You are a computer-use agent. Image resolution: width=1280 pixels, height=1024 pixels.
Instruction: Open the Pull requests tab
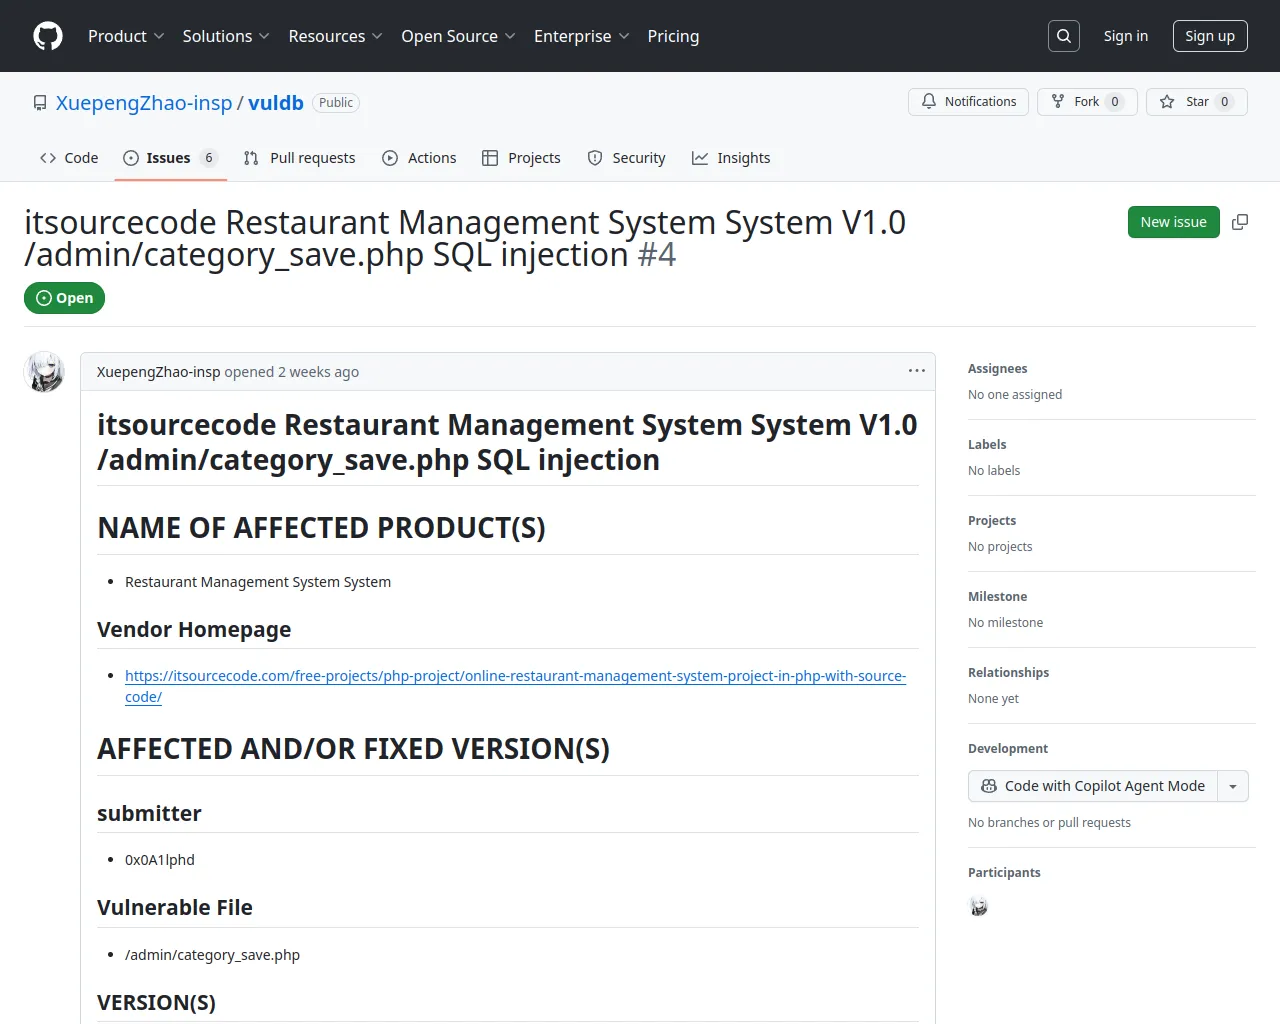point(299,158)
